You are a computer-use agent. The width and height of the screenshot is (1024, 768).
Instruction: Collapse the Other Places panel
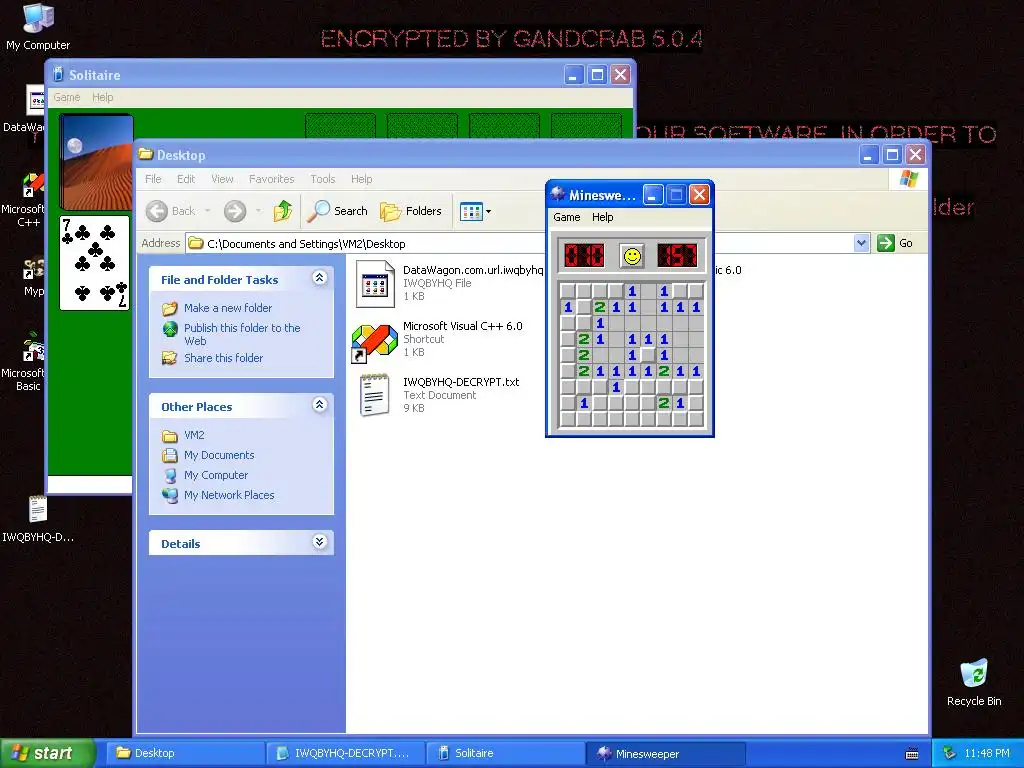coord(319,404)
